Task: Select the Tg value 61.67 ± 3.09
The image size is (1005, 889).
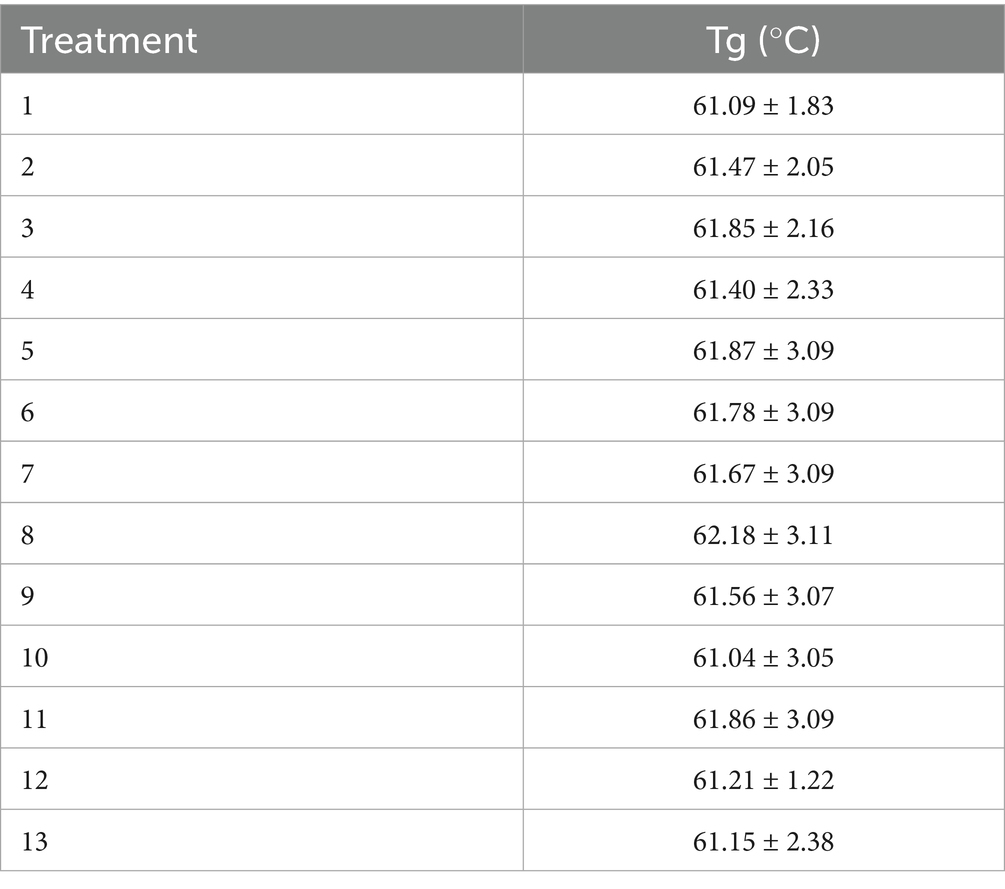Action: (763, 474)
